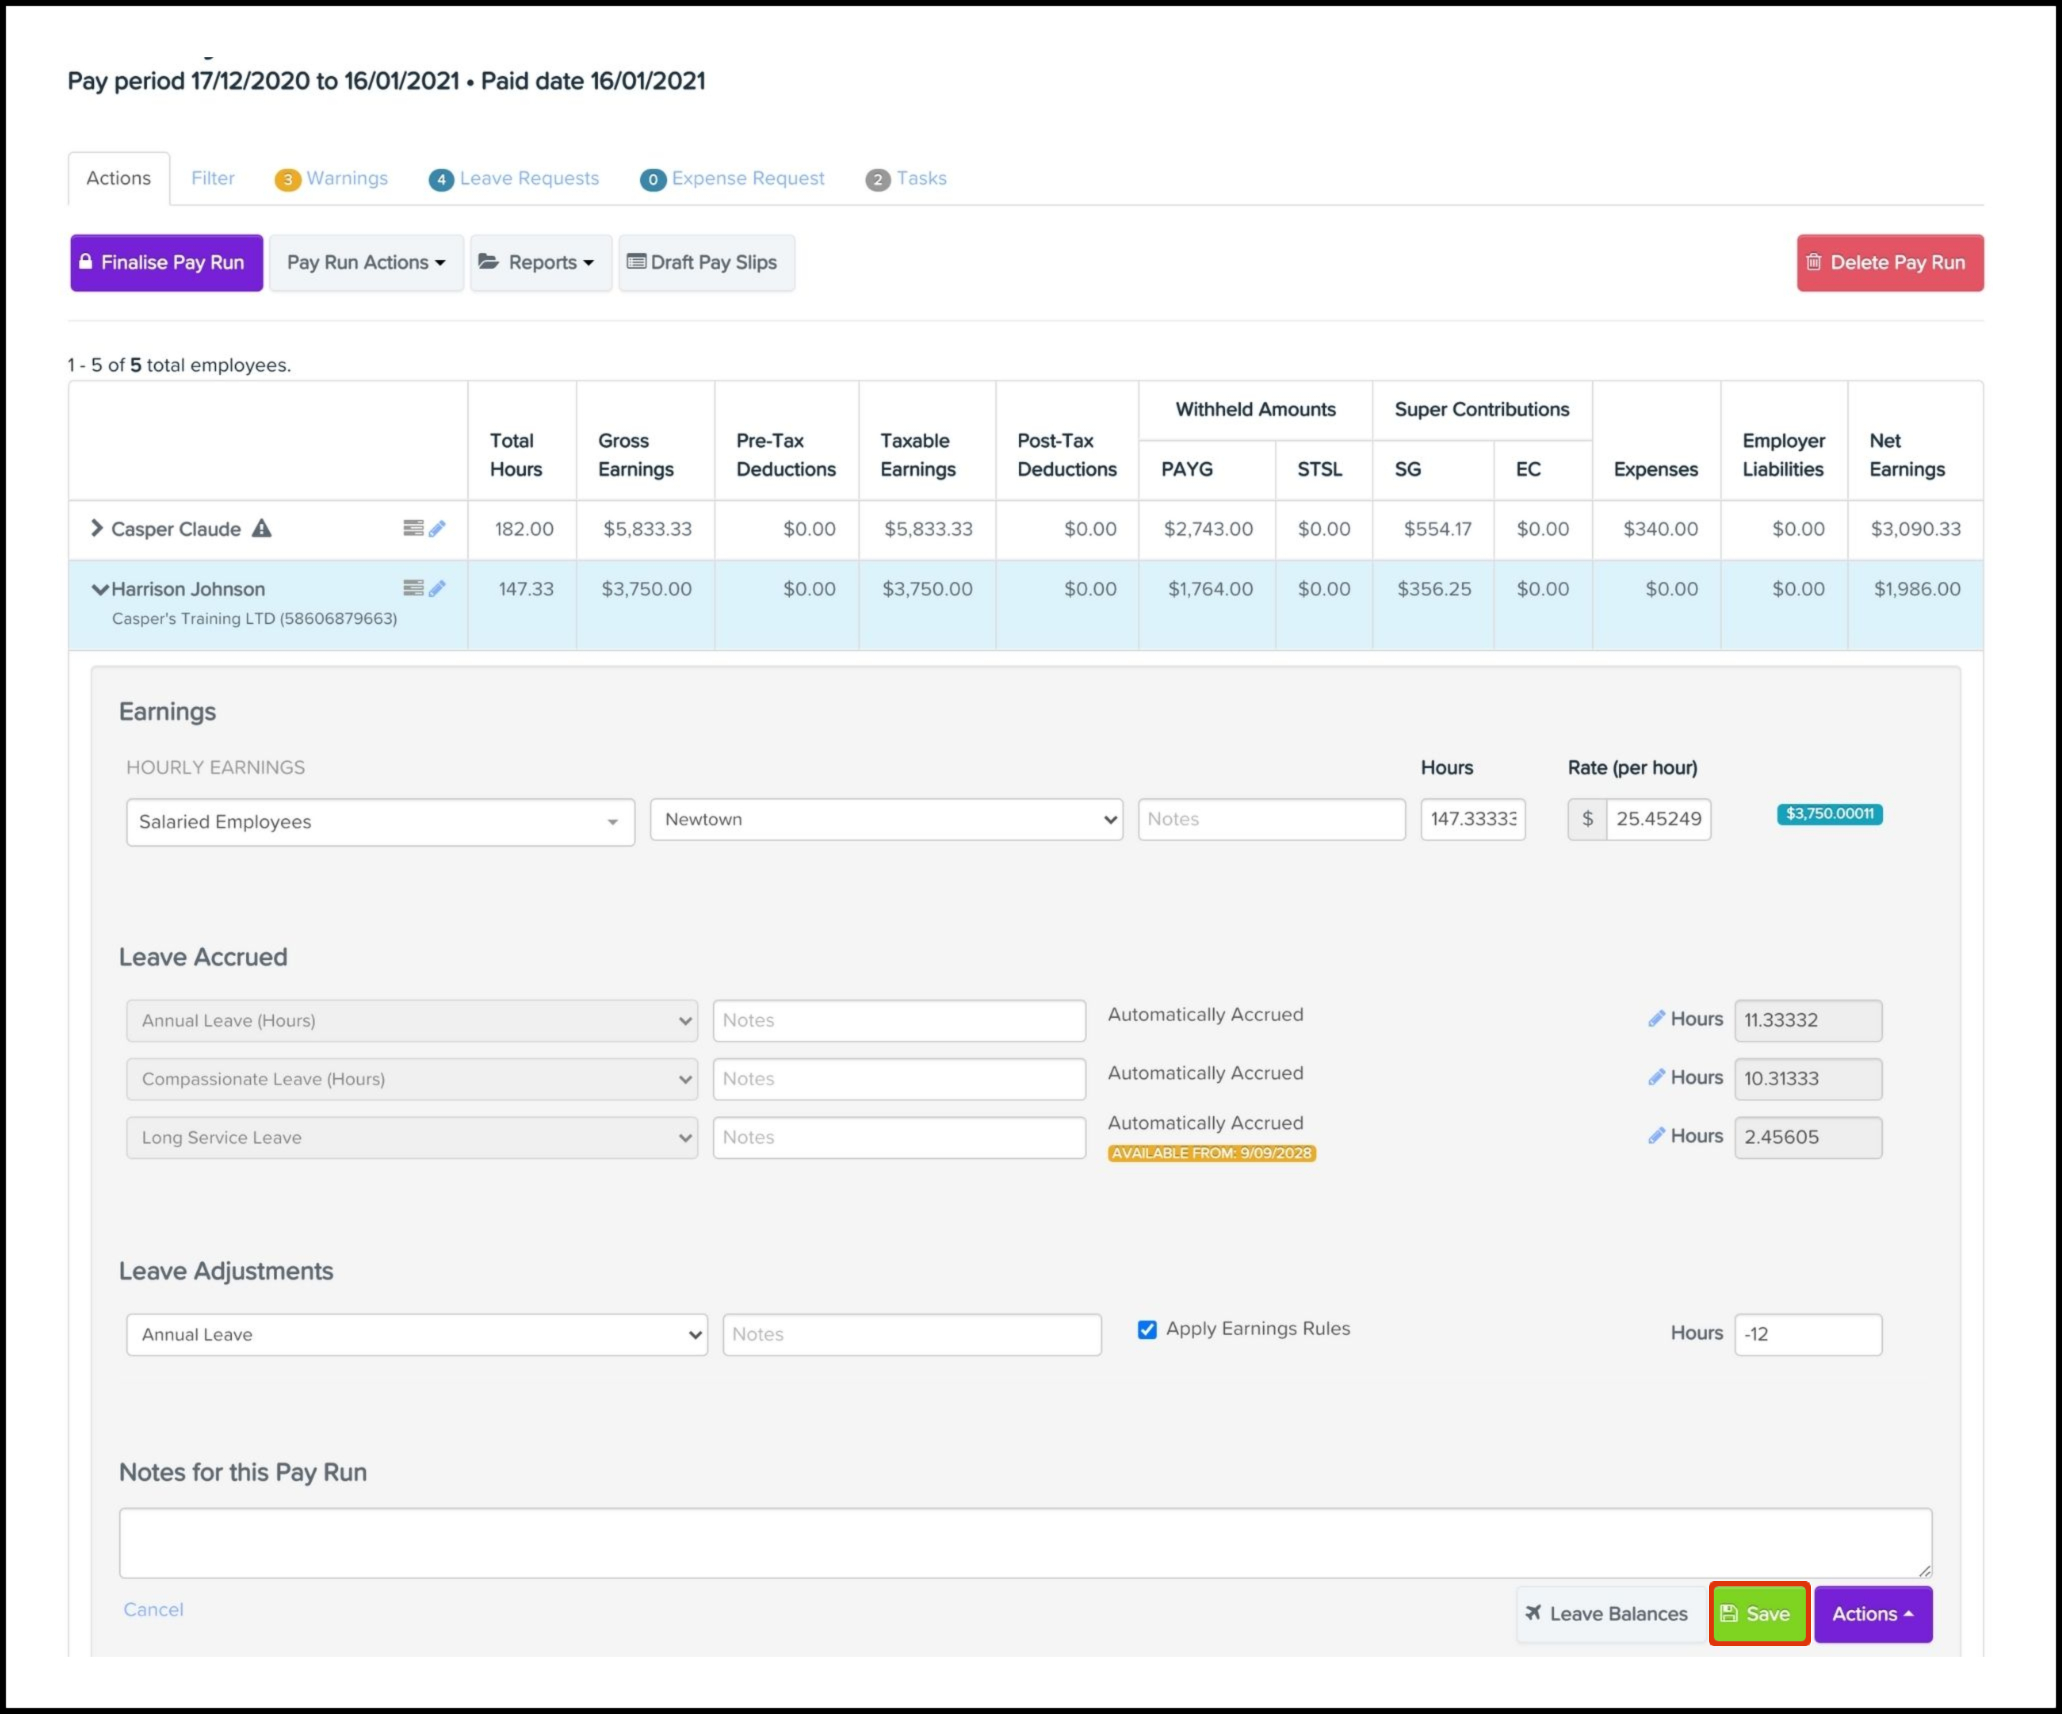Open Salaried Employees pay category dropdown

coord(380,822)
